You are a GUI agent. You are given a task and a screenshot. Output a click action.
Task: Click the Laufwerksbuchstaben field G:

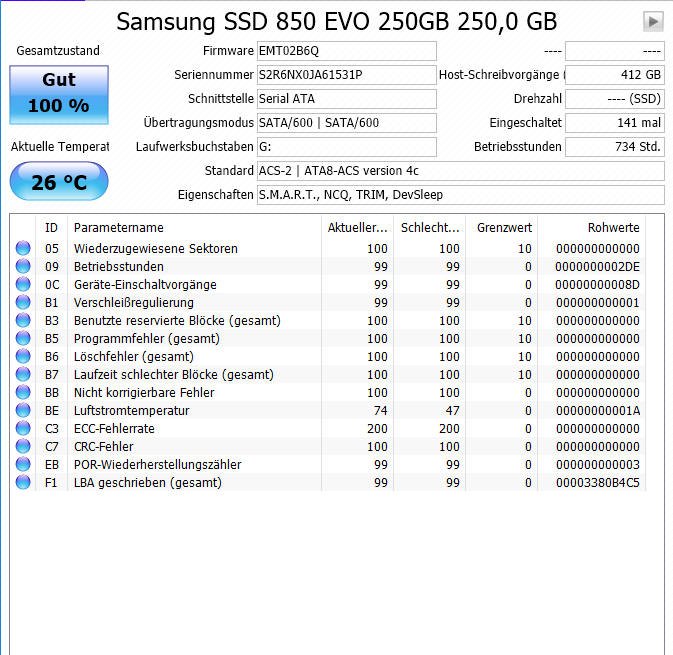347,147
